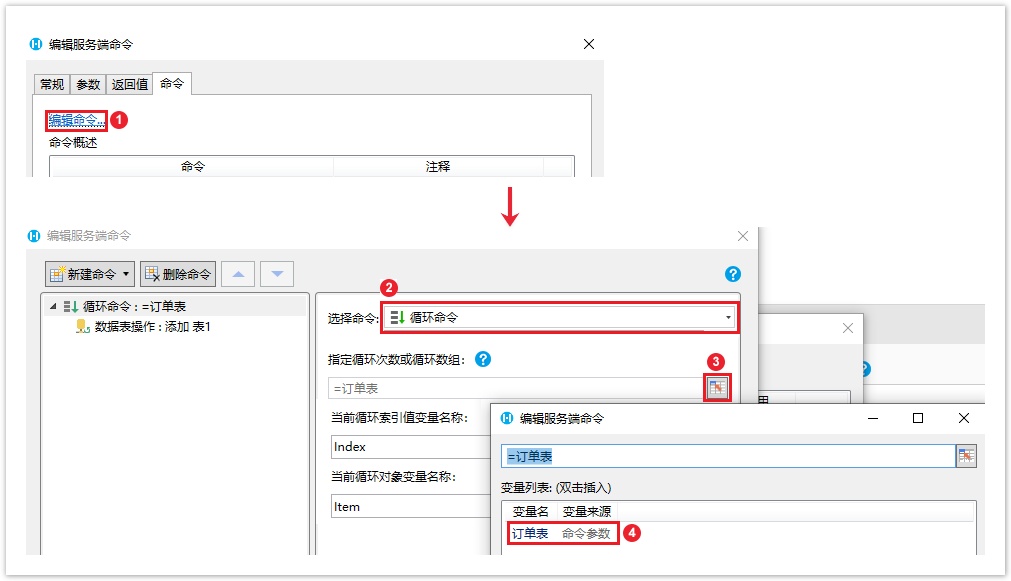Click help icon next to 指定循环次数或循环数组

pos(483,359)
